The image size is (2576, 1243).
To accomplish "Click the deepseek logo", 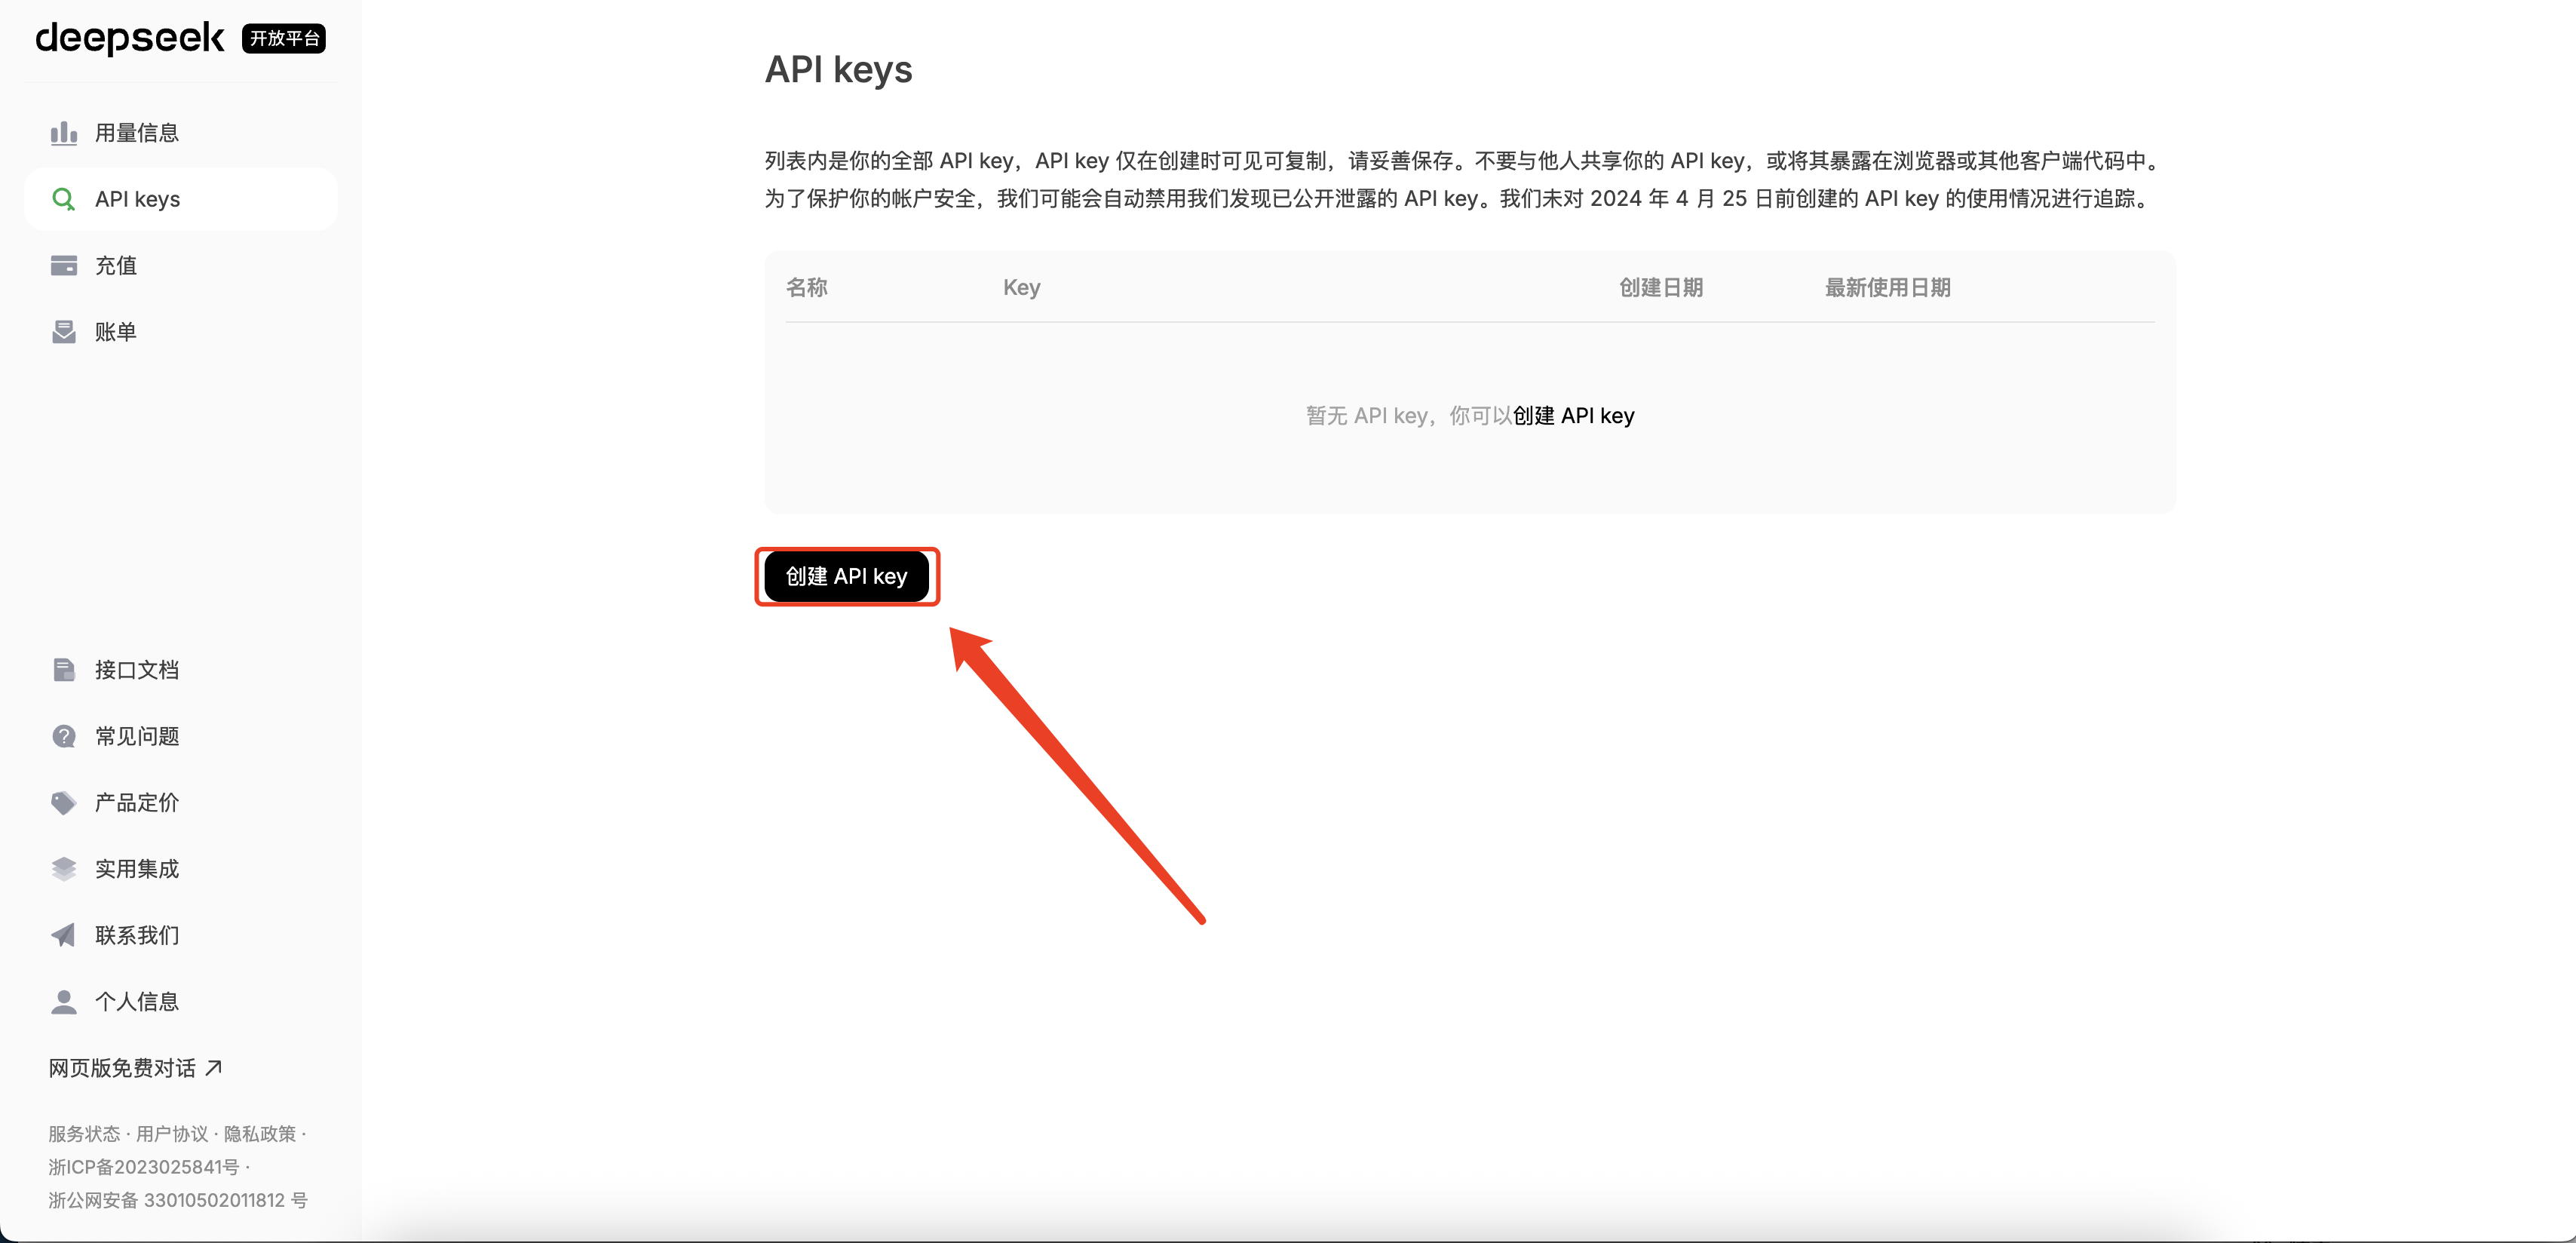I will pyautogui.click(x=130, y=38).
